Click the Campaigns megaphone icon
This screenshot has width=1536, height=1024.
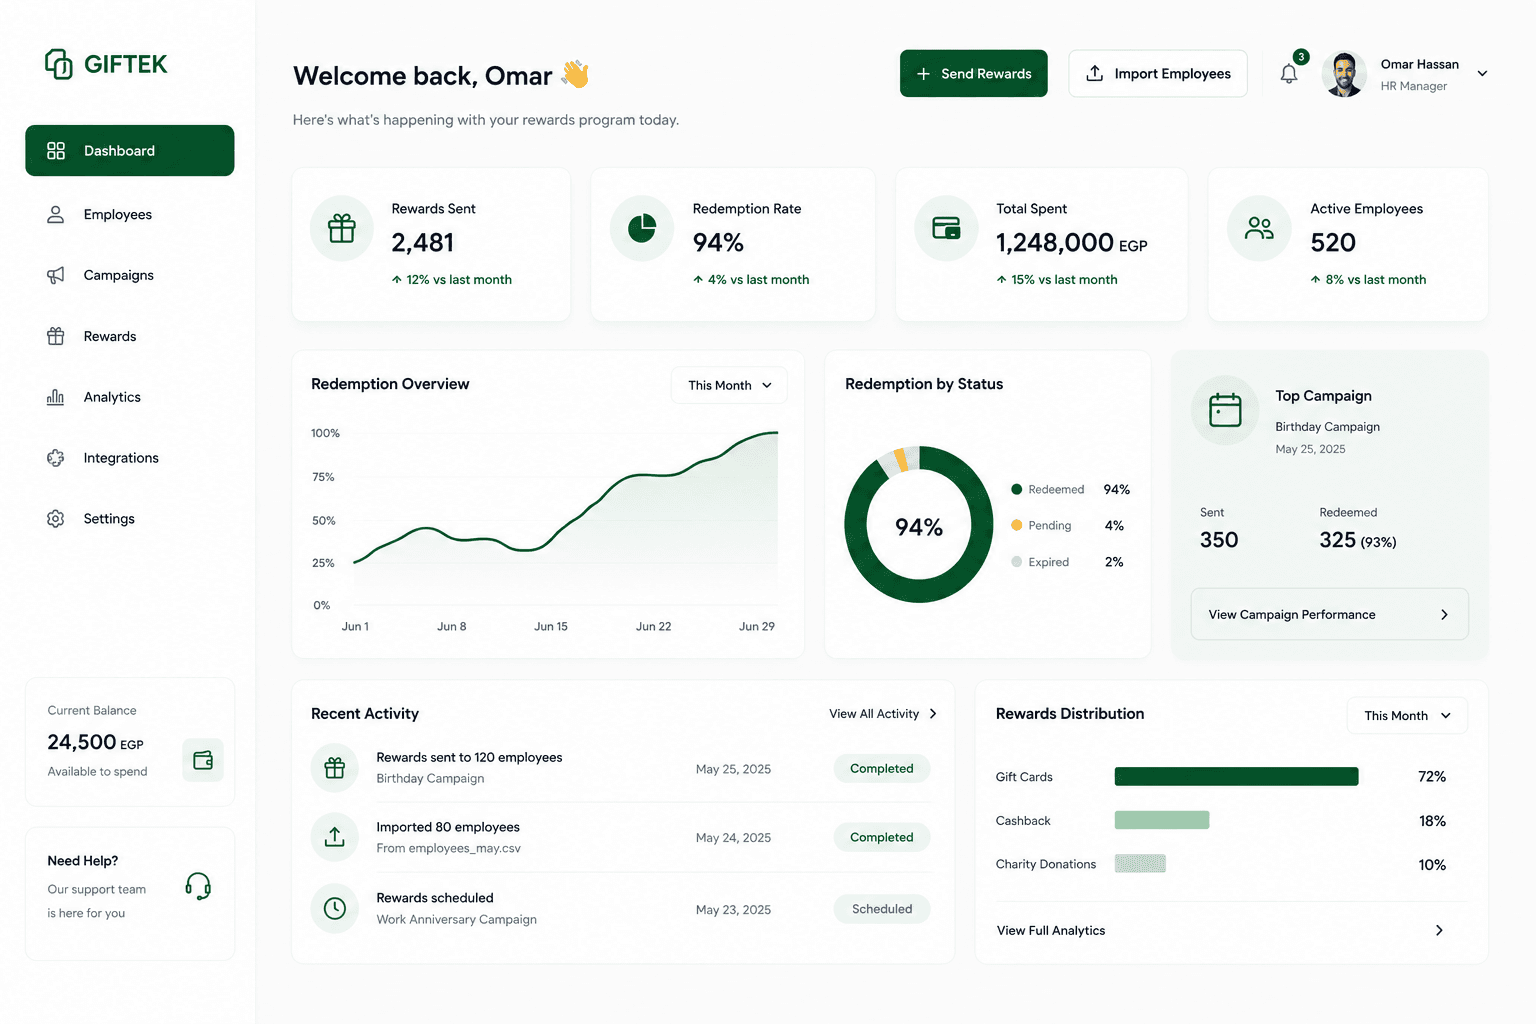(x=56, y=275)
